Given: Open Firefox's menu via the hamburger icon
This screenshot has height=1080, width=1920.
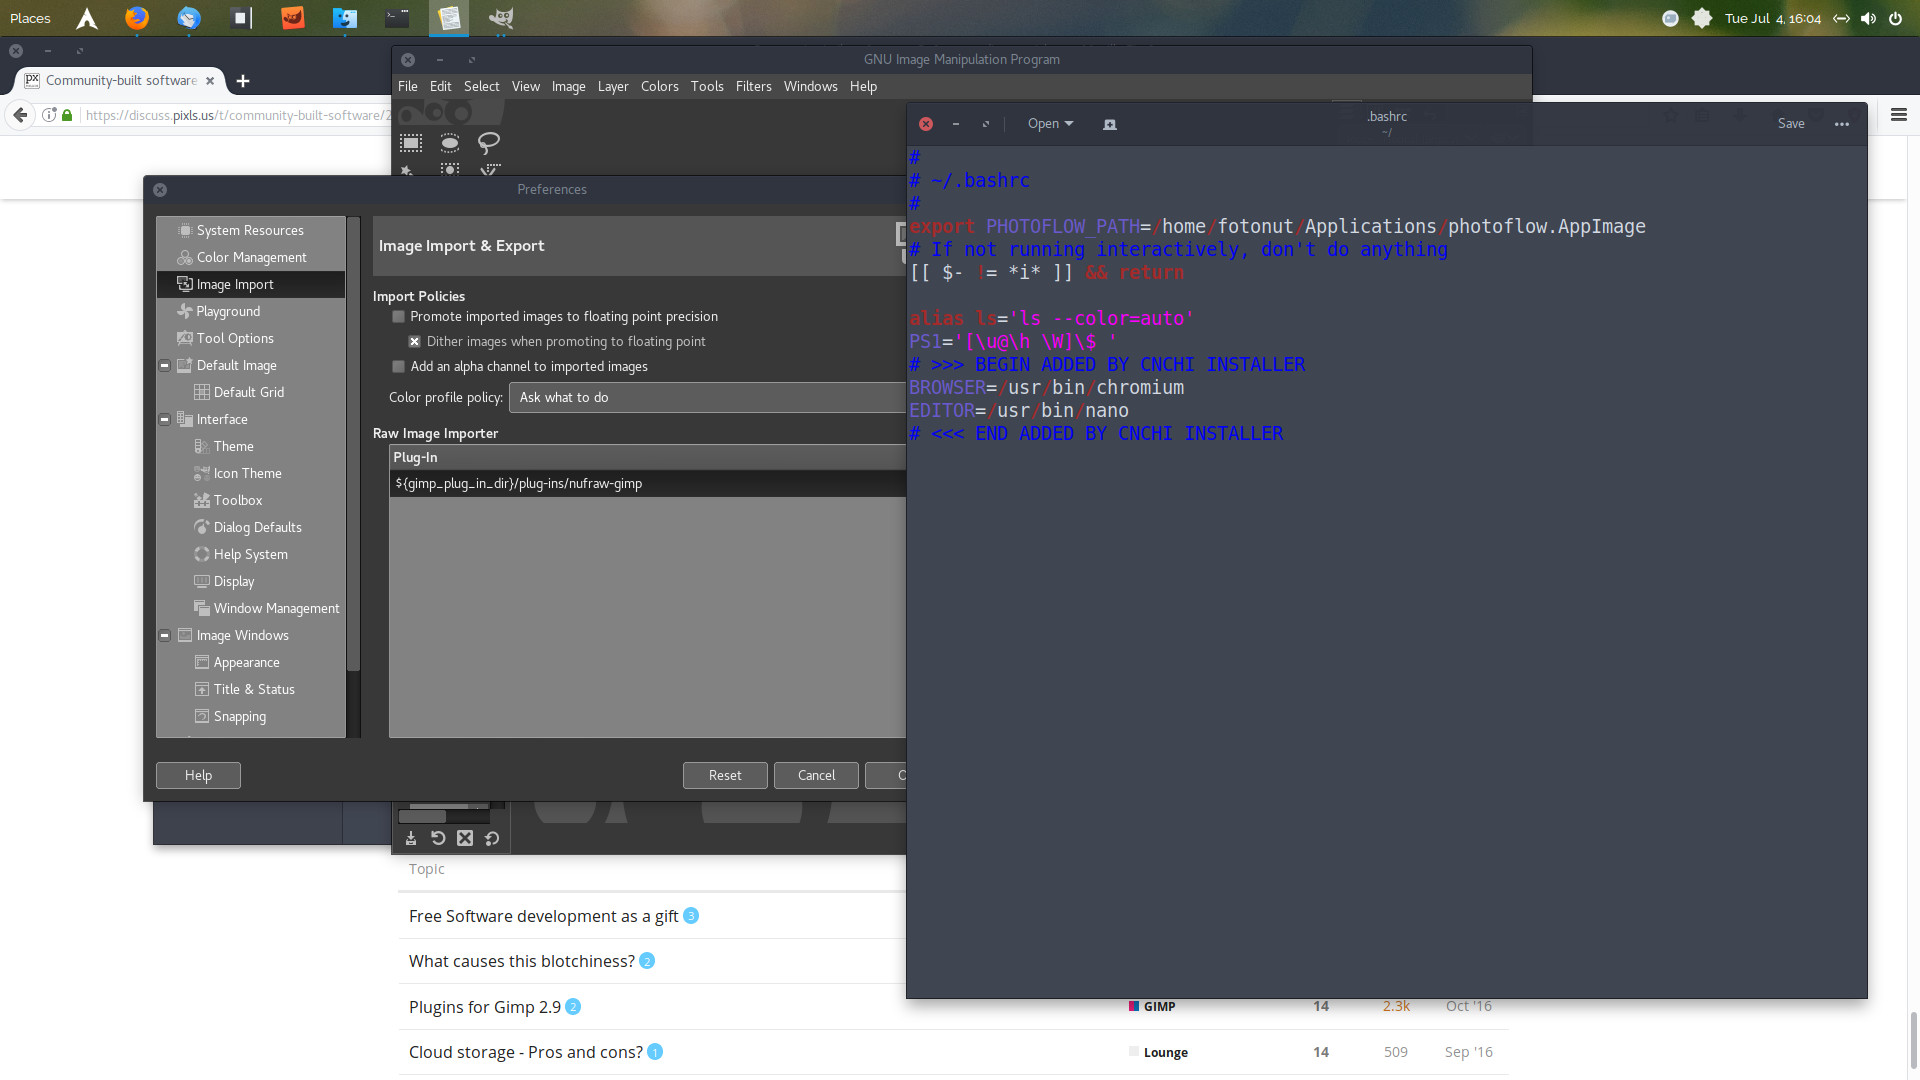Looking at the screenshot, I should [1898, 115].
